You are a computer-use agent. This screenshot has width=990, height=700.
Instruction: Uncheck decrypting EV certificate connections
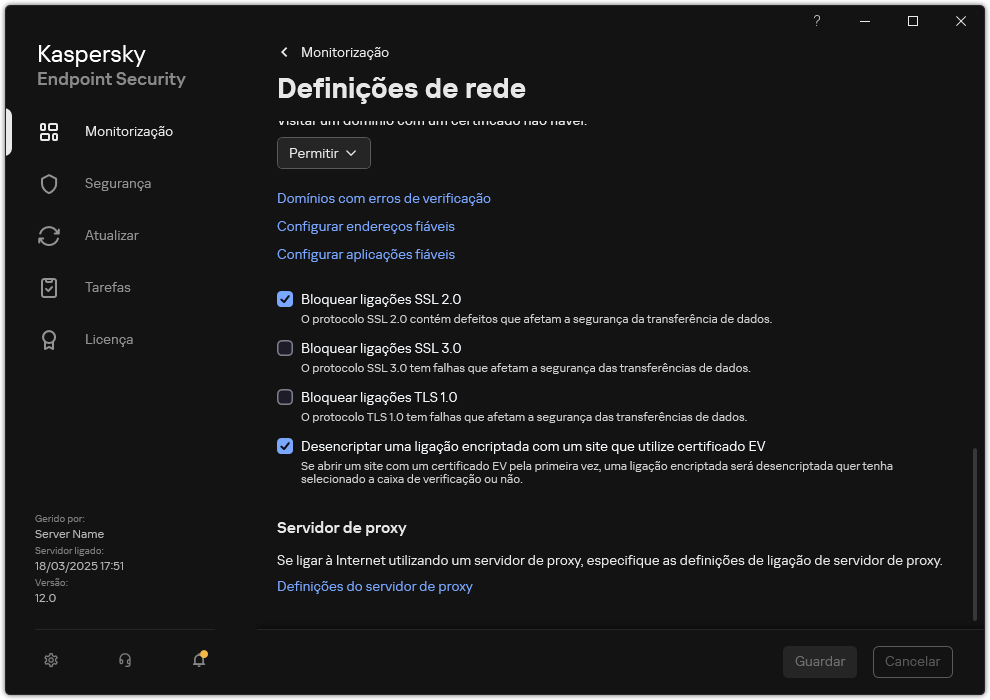click(x=285, y=445)
